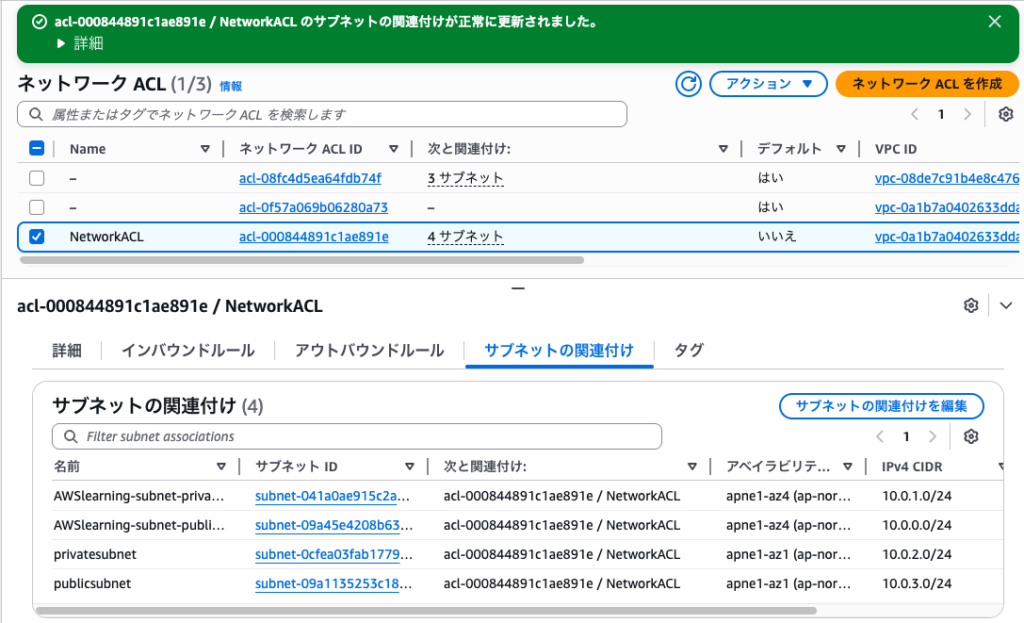Click the ネットワーク ACL を作成 button

(x=926, y=84)
